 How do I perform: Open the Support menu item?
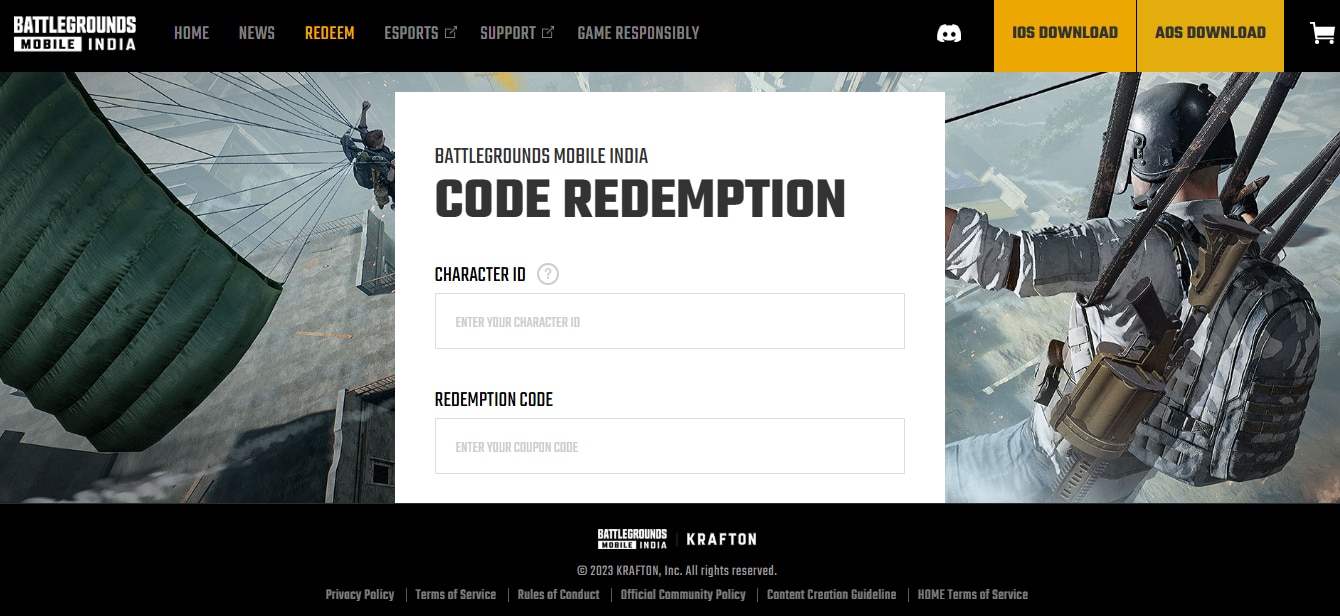click(x=508, y=33)
